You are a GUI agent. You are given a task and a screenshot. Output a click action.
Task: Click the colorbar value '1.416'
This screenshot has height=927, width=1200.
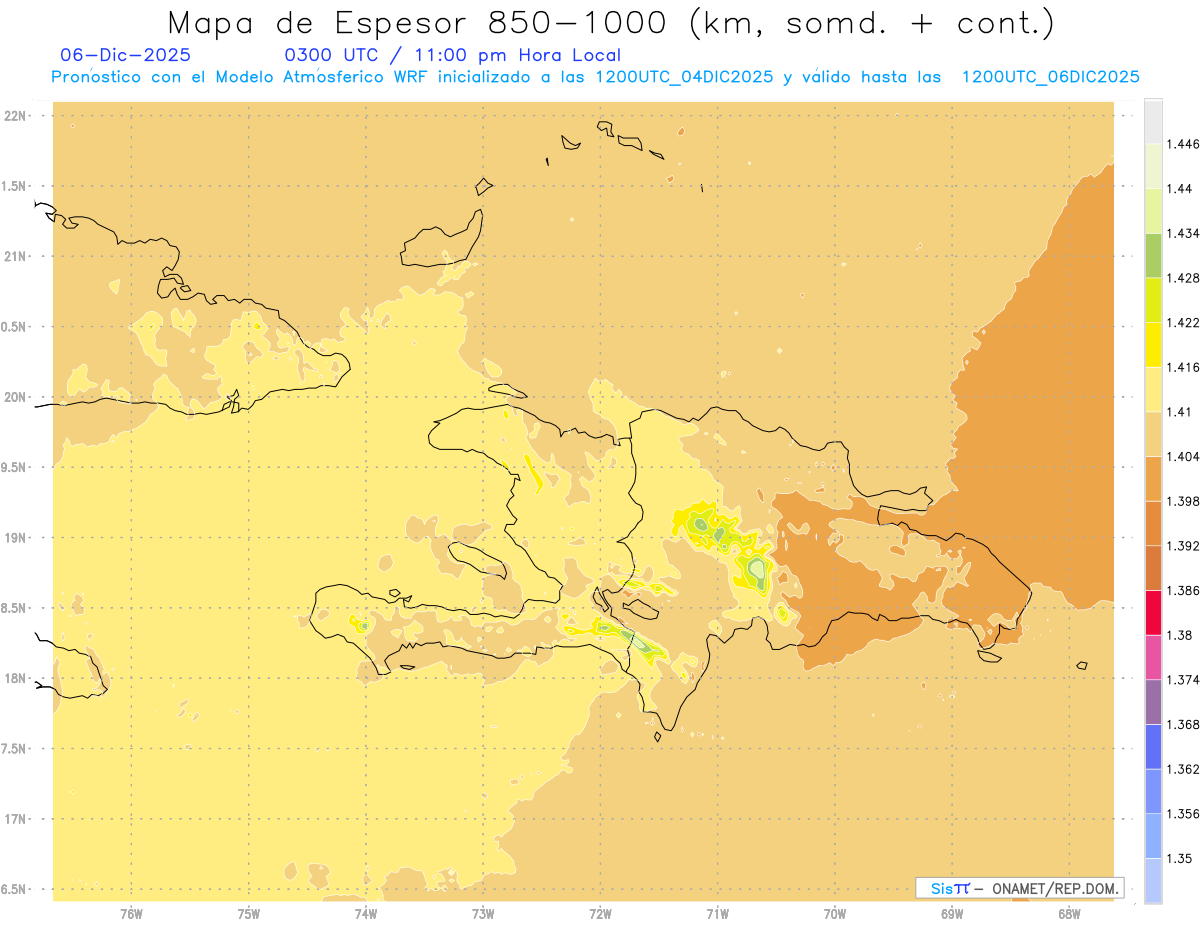[1182, 367]
